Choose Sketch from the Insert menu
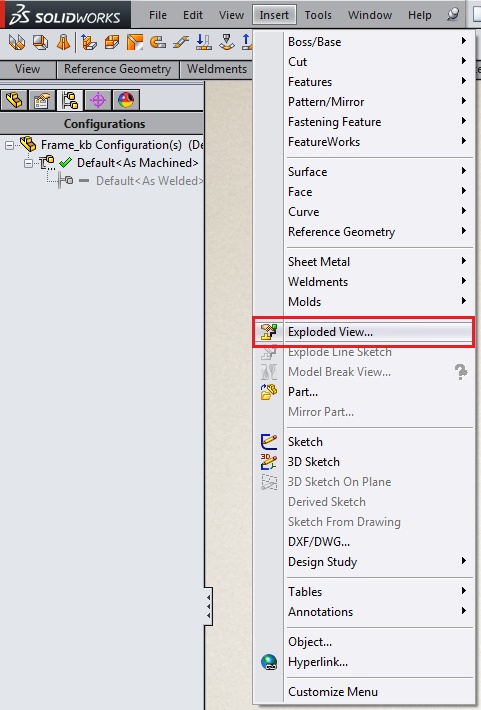Image resolution: width=481 pixels, height=710 pixels. (364, 442)
